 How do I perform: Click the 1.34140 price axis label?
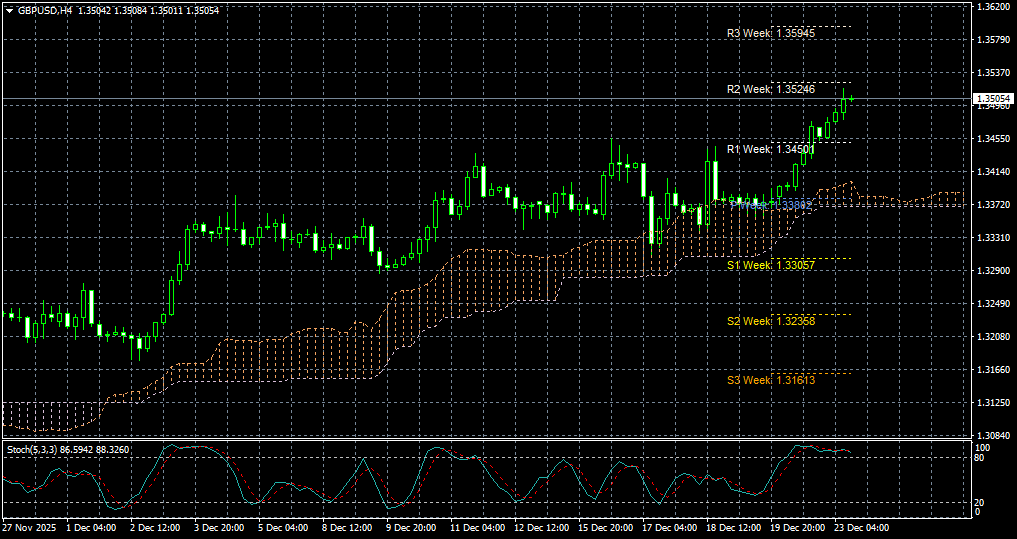point(992,171)
